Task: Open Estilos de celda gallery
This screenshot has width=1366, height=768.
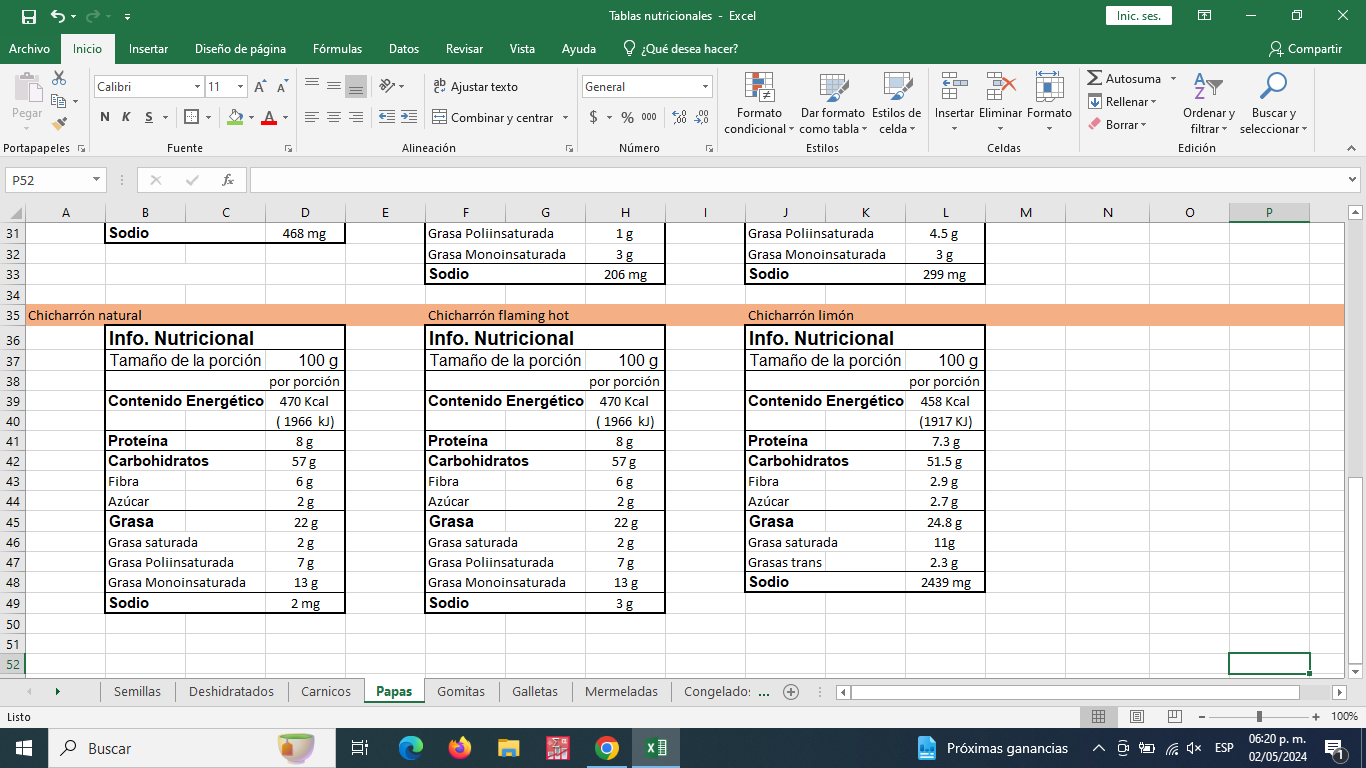Action: [896, 104]
